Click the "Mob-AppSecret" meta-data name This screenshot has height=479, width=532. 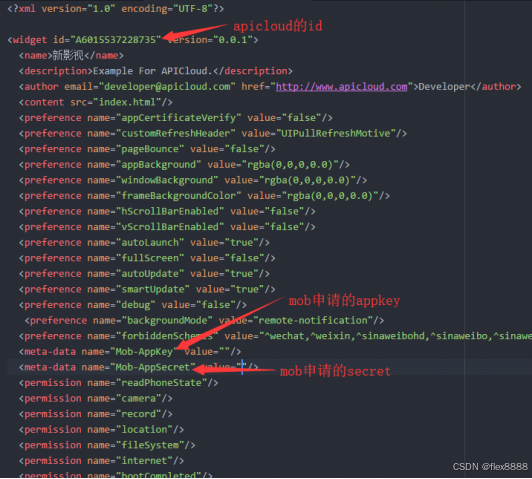[x=153, y=368]
